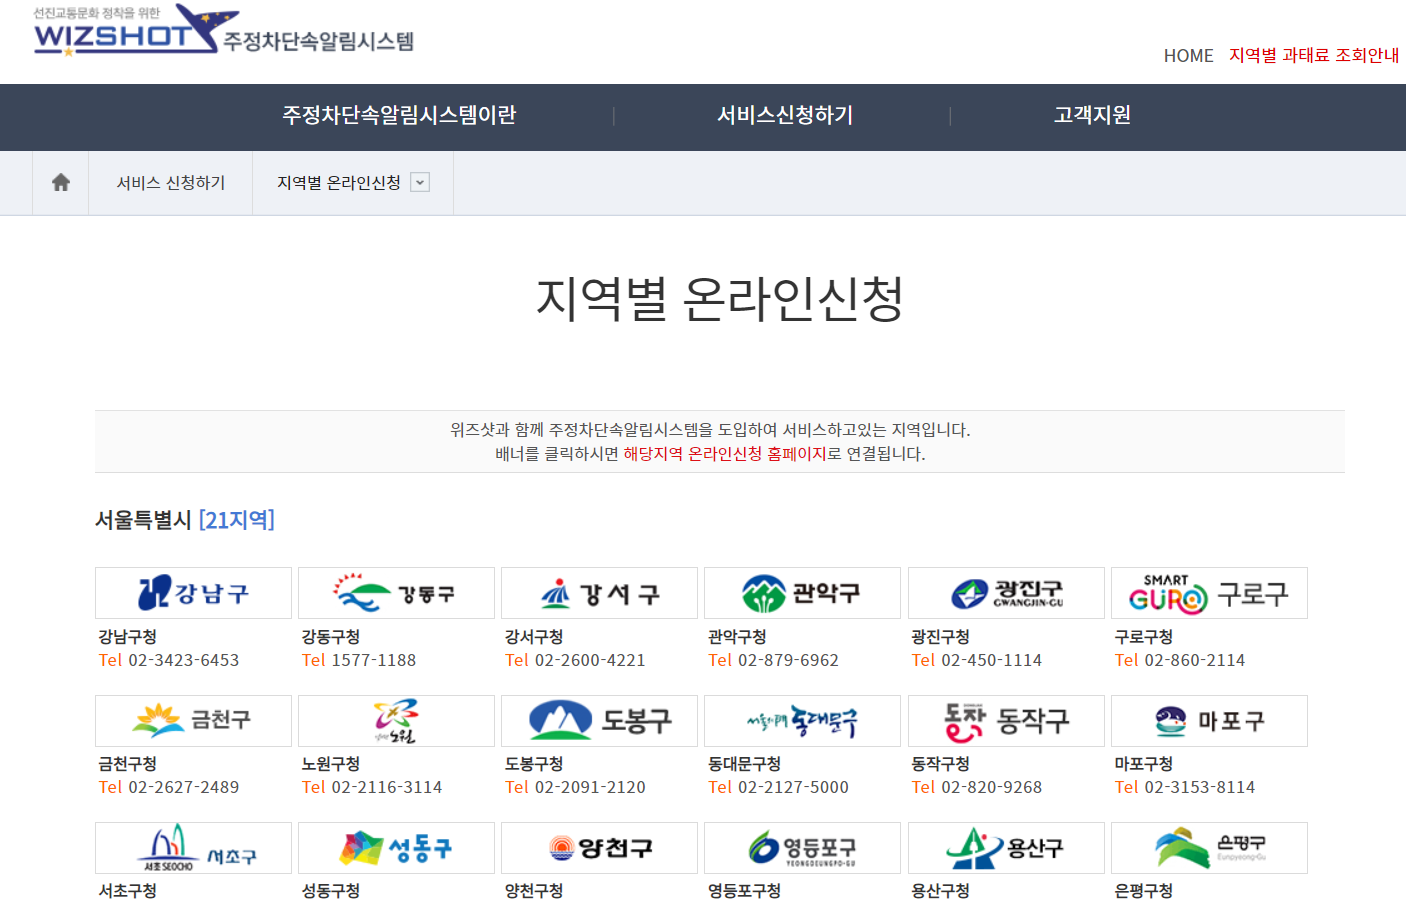Open 도봉구 district banner logo
Screen dimensions: 1406x902
599,721
